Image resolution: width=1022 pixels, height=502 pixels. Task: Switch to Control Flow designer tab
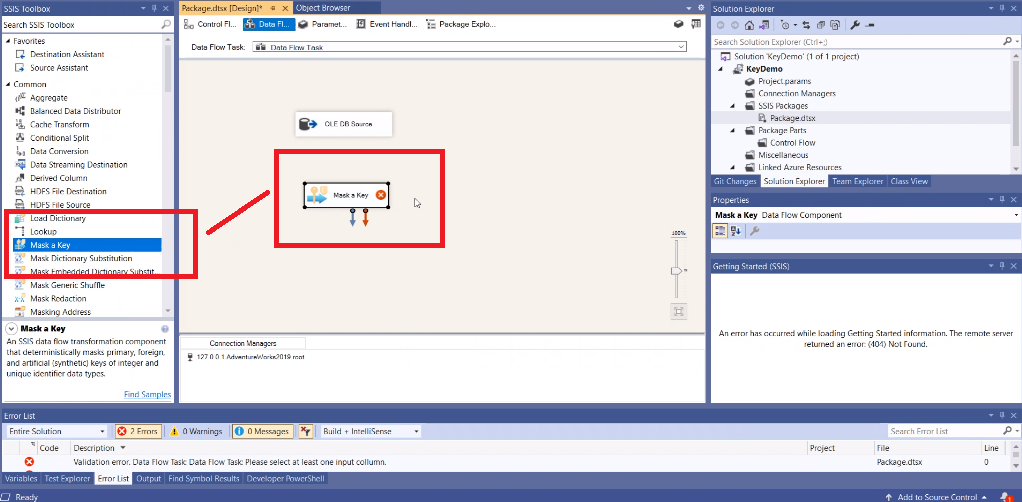point(211,24)
